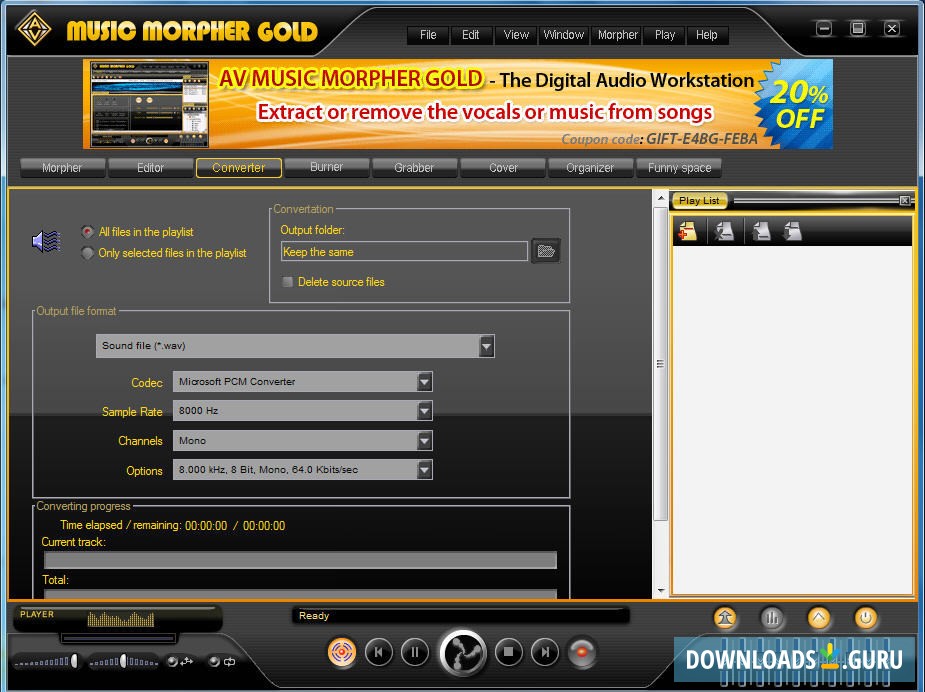
Task: Enable the 'Delete source files' checkbox
Action: point(287,282)
